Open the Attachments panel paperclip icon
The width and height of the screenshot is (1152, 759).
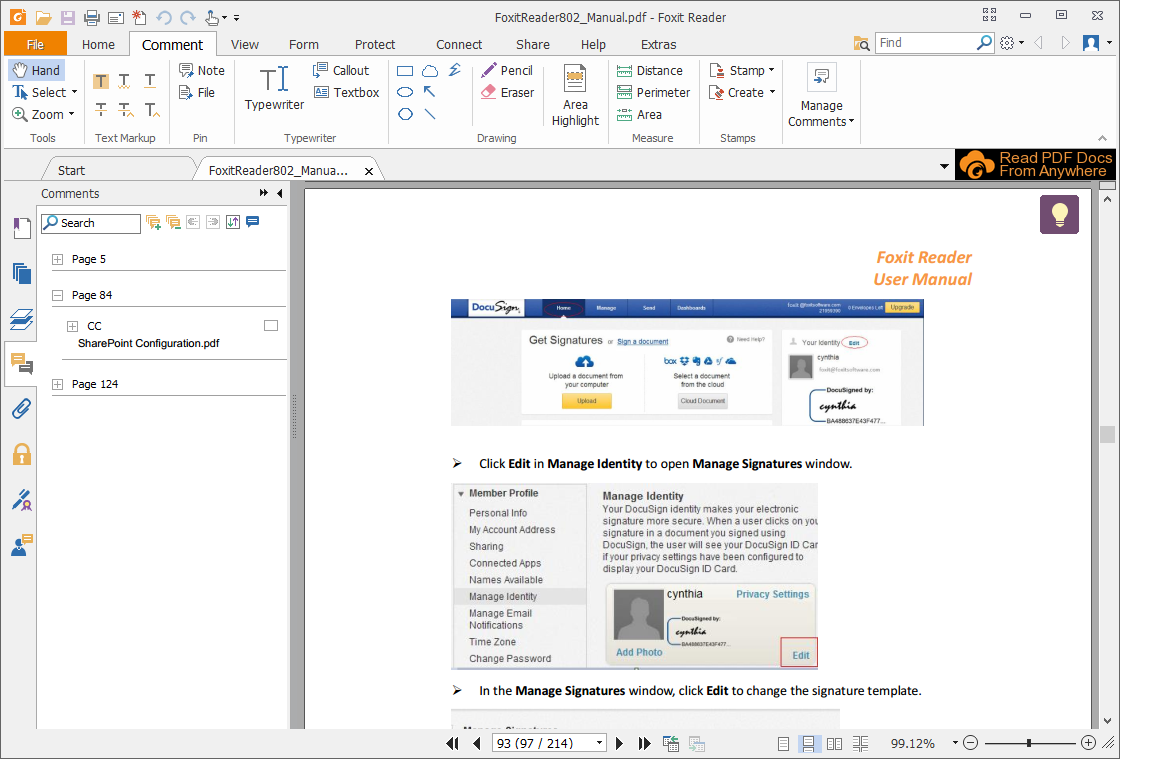pos(21,408)
